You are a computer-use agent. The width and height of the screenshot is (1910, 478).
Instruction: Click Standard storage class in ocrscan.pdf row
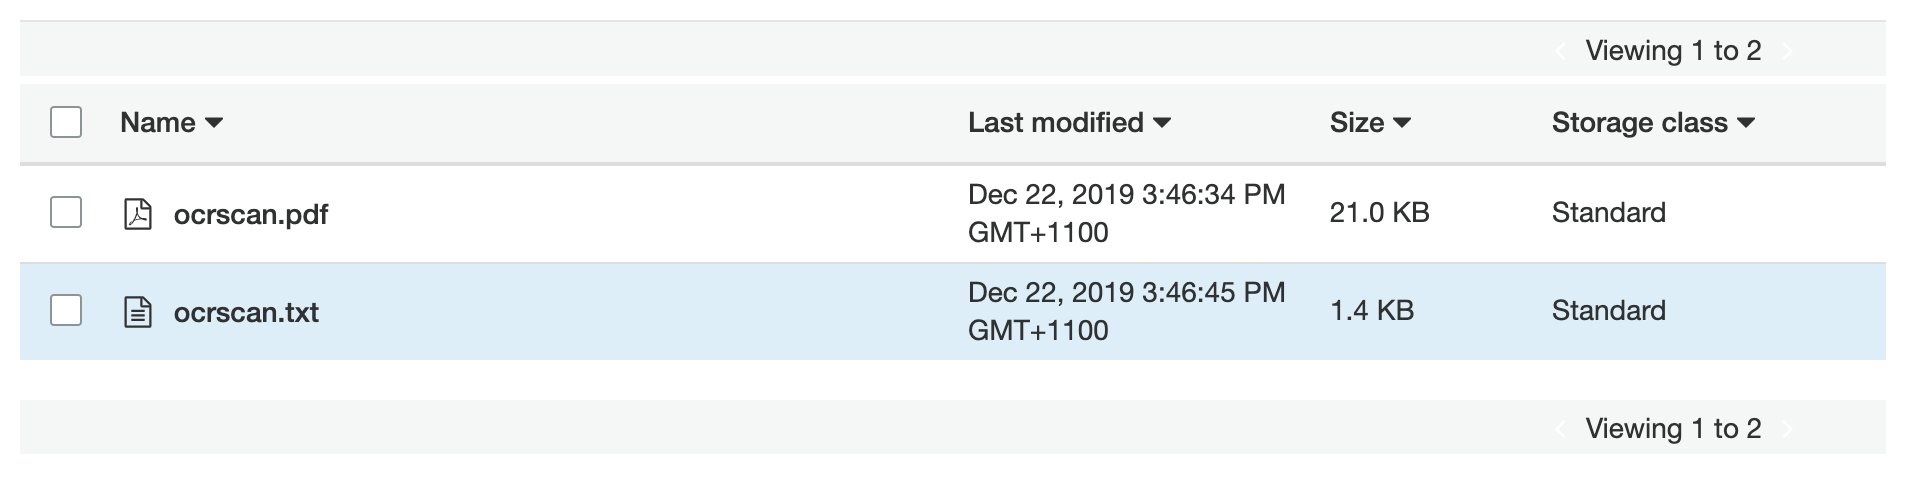point(1608,212)
